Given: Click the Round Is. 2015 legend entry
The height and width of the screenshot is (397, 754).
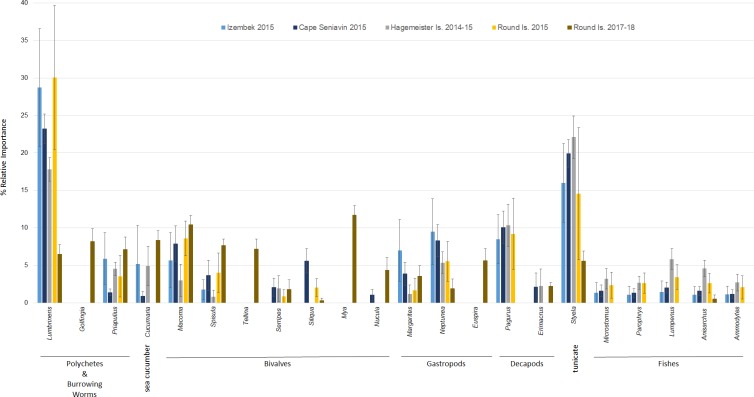Looking at the screenshot, I should pos(520,27).
